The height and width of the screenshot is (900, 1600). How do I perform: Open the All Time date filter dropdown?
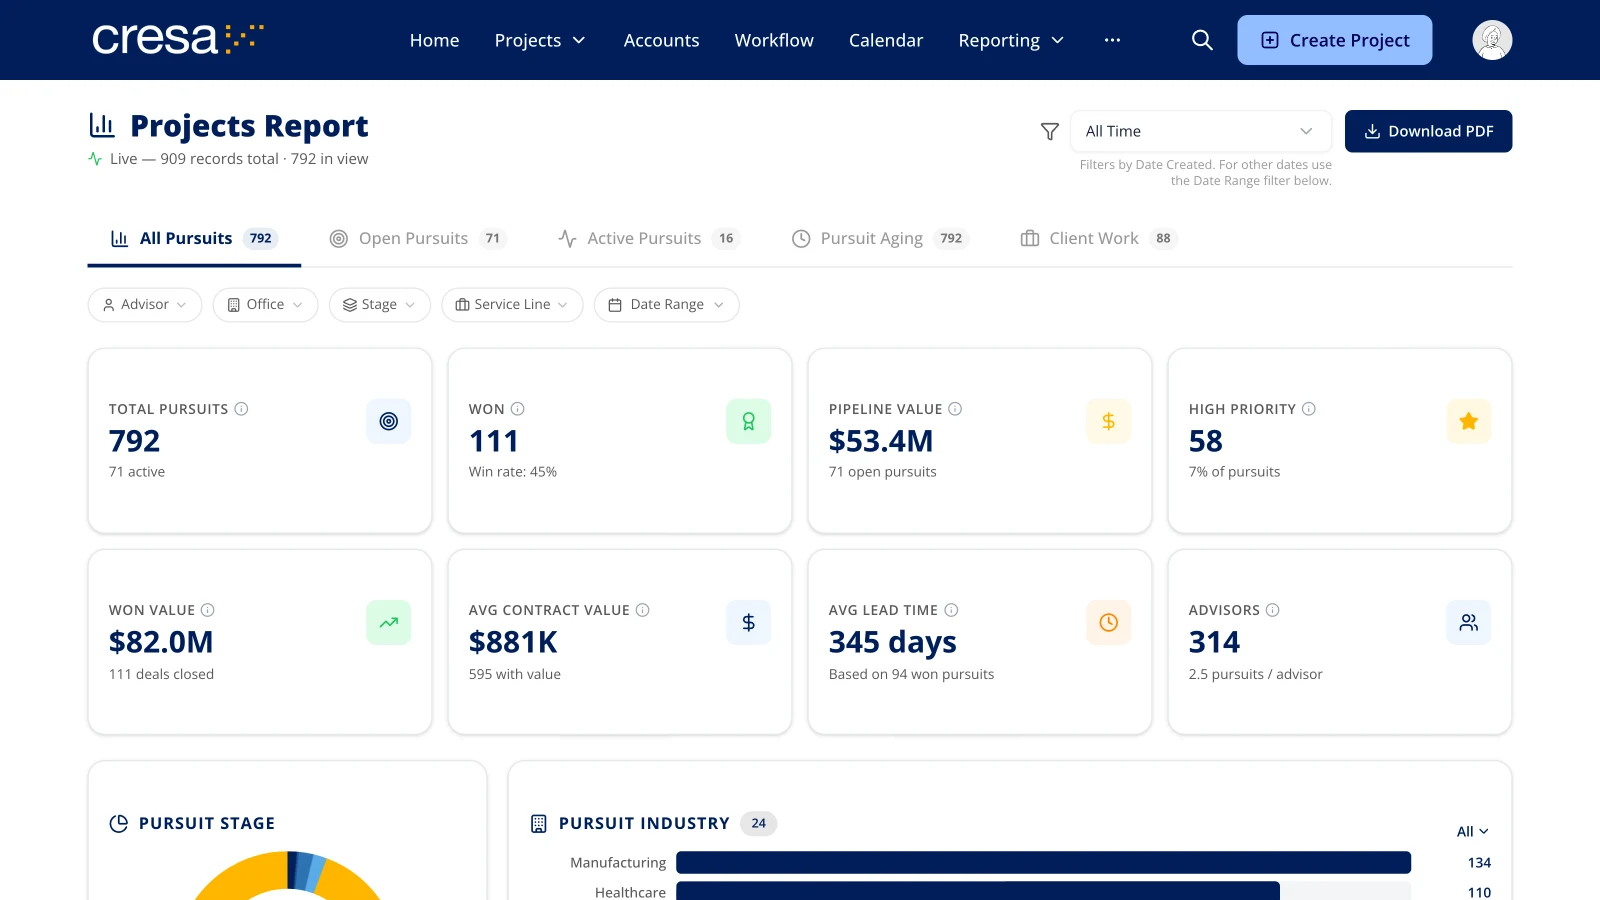click(1201, 131)
